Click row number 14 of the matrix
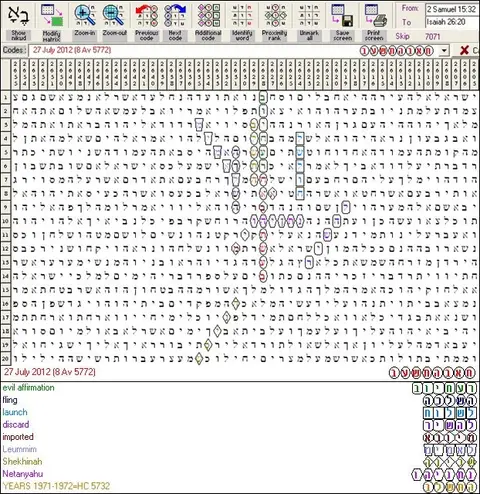Image resolution: width=480 pixels, height=494 pixels. point(5,276)
